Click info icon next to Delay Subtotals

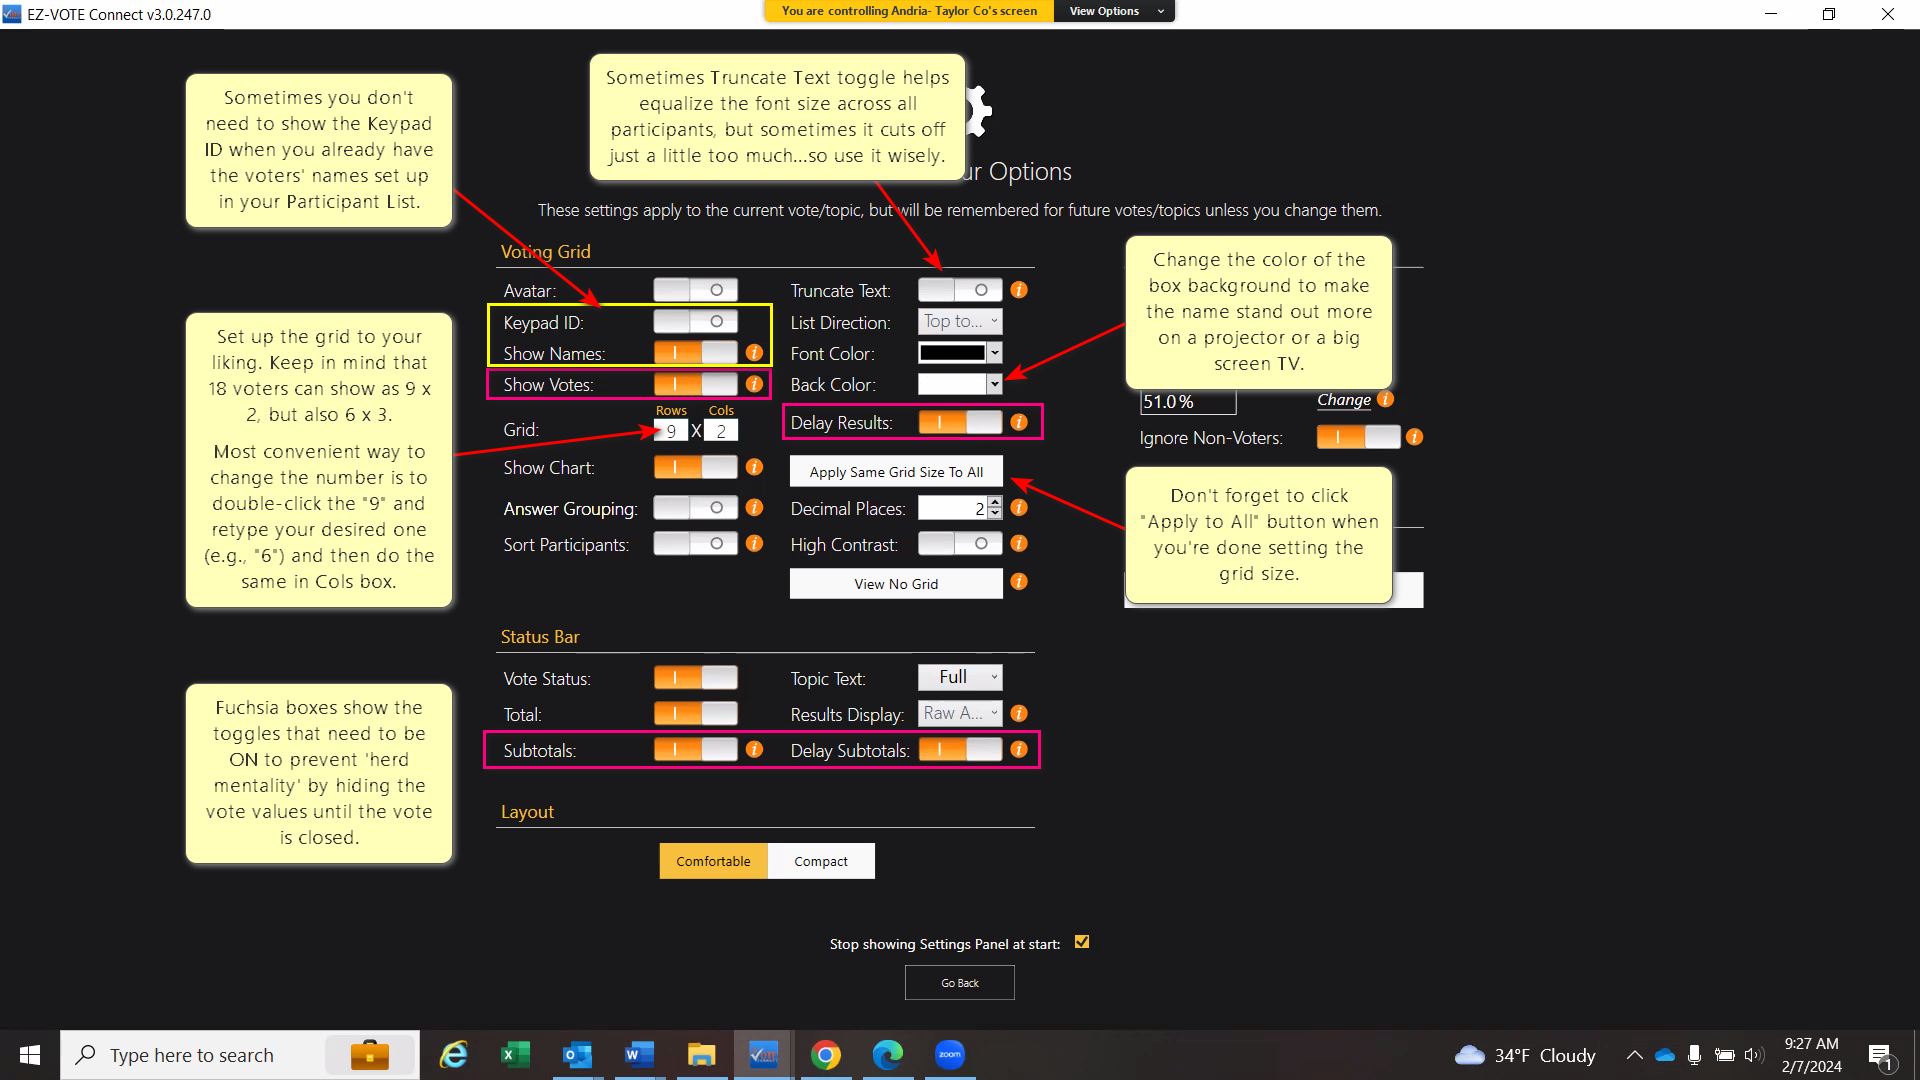pos(1018,749)
